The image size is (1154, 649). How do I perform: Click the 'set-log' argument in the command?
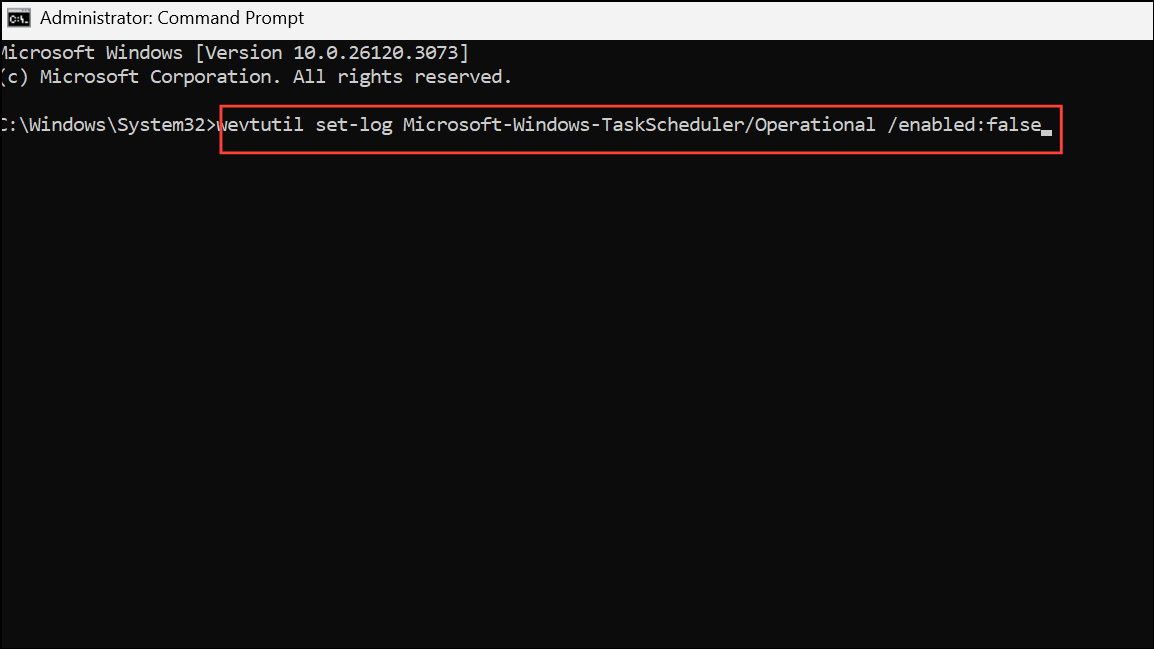[x=354, y=125]
